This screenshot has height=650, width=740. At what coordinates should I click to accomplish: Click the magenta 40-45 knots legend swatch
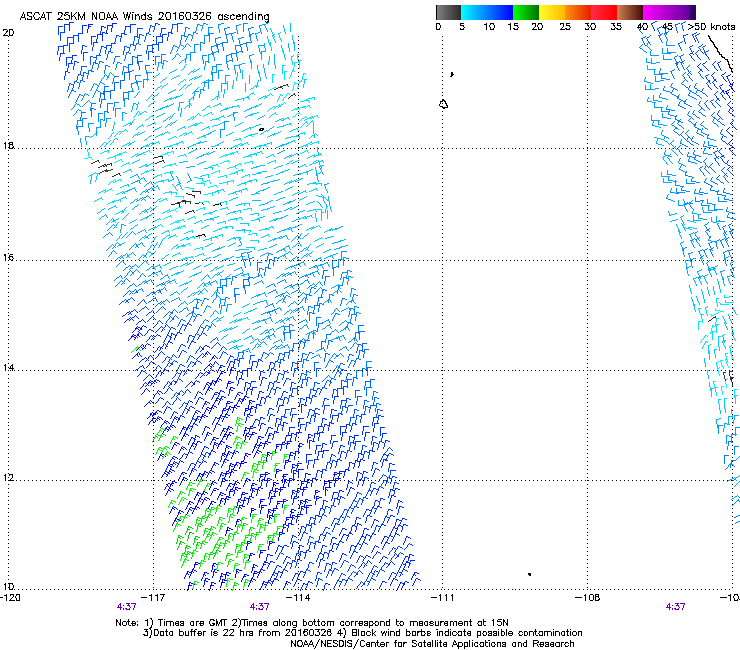click(656, 12)
